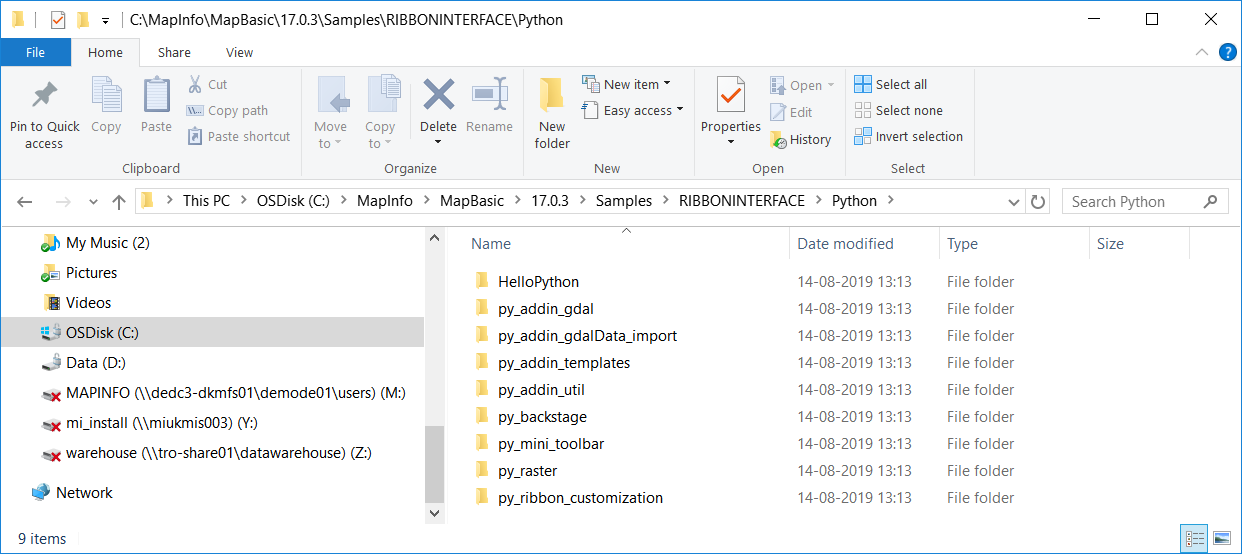Open the File menu
Screen dimensions: 1242x554
pyautogui.click(x=36, y=53)
